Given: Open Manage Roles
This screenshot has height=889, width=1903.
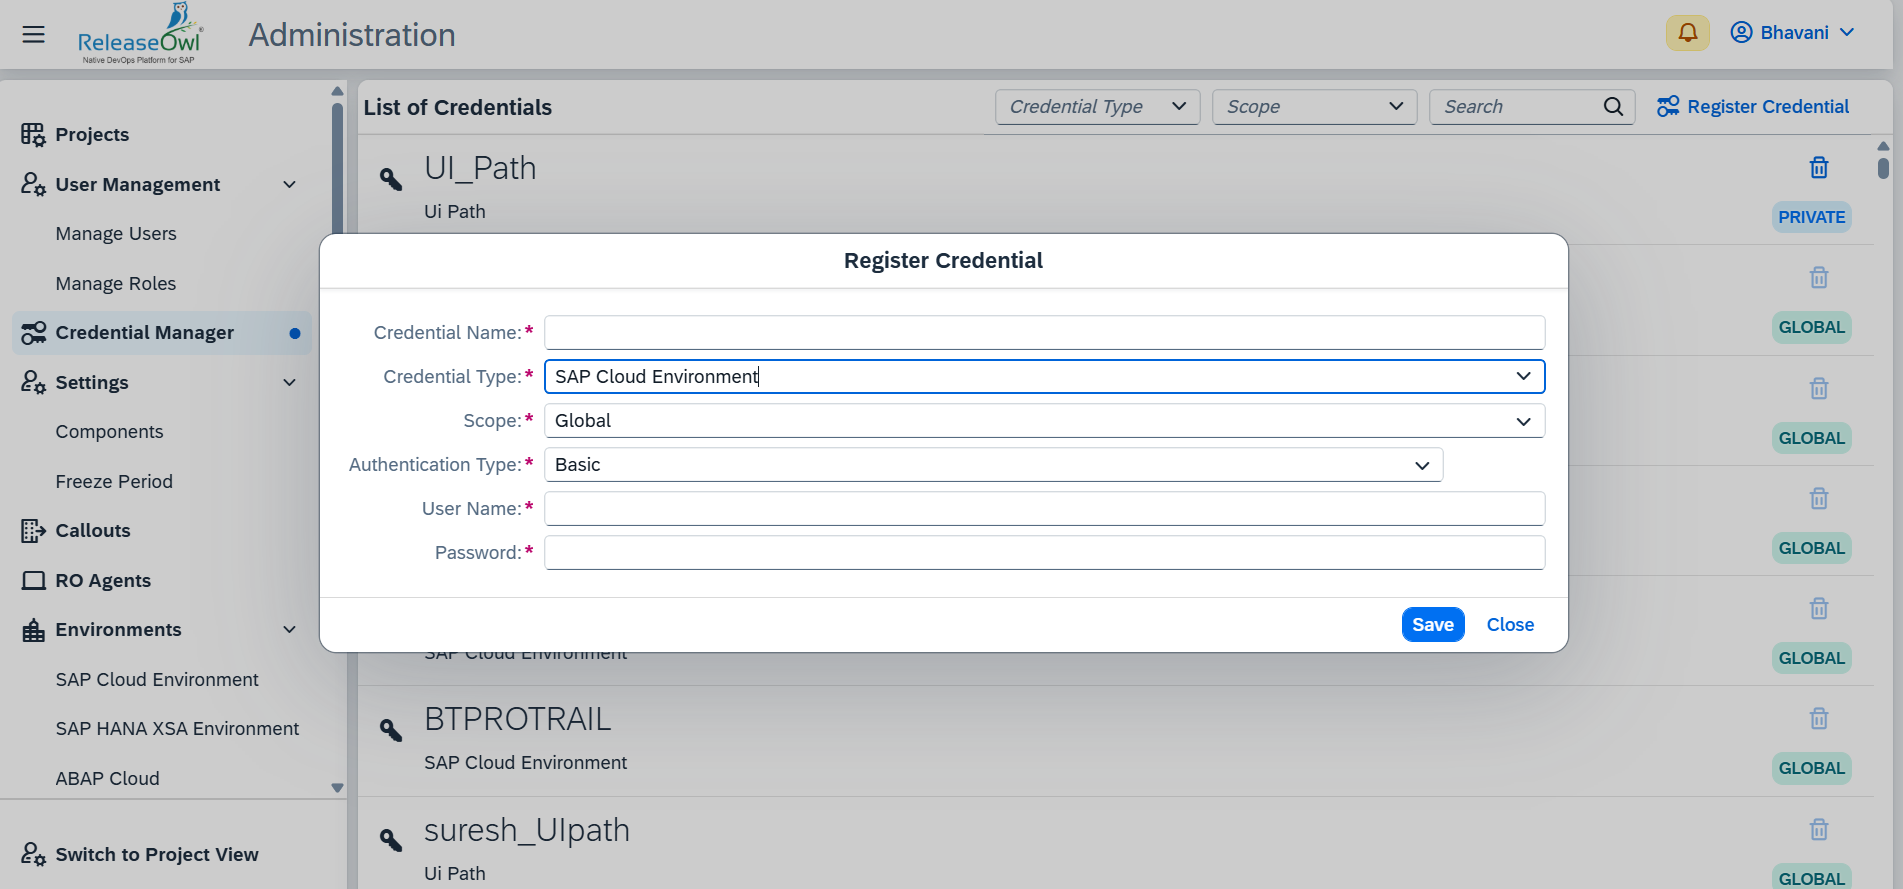Looking at the screenshot, I should (116, 284).
